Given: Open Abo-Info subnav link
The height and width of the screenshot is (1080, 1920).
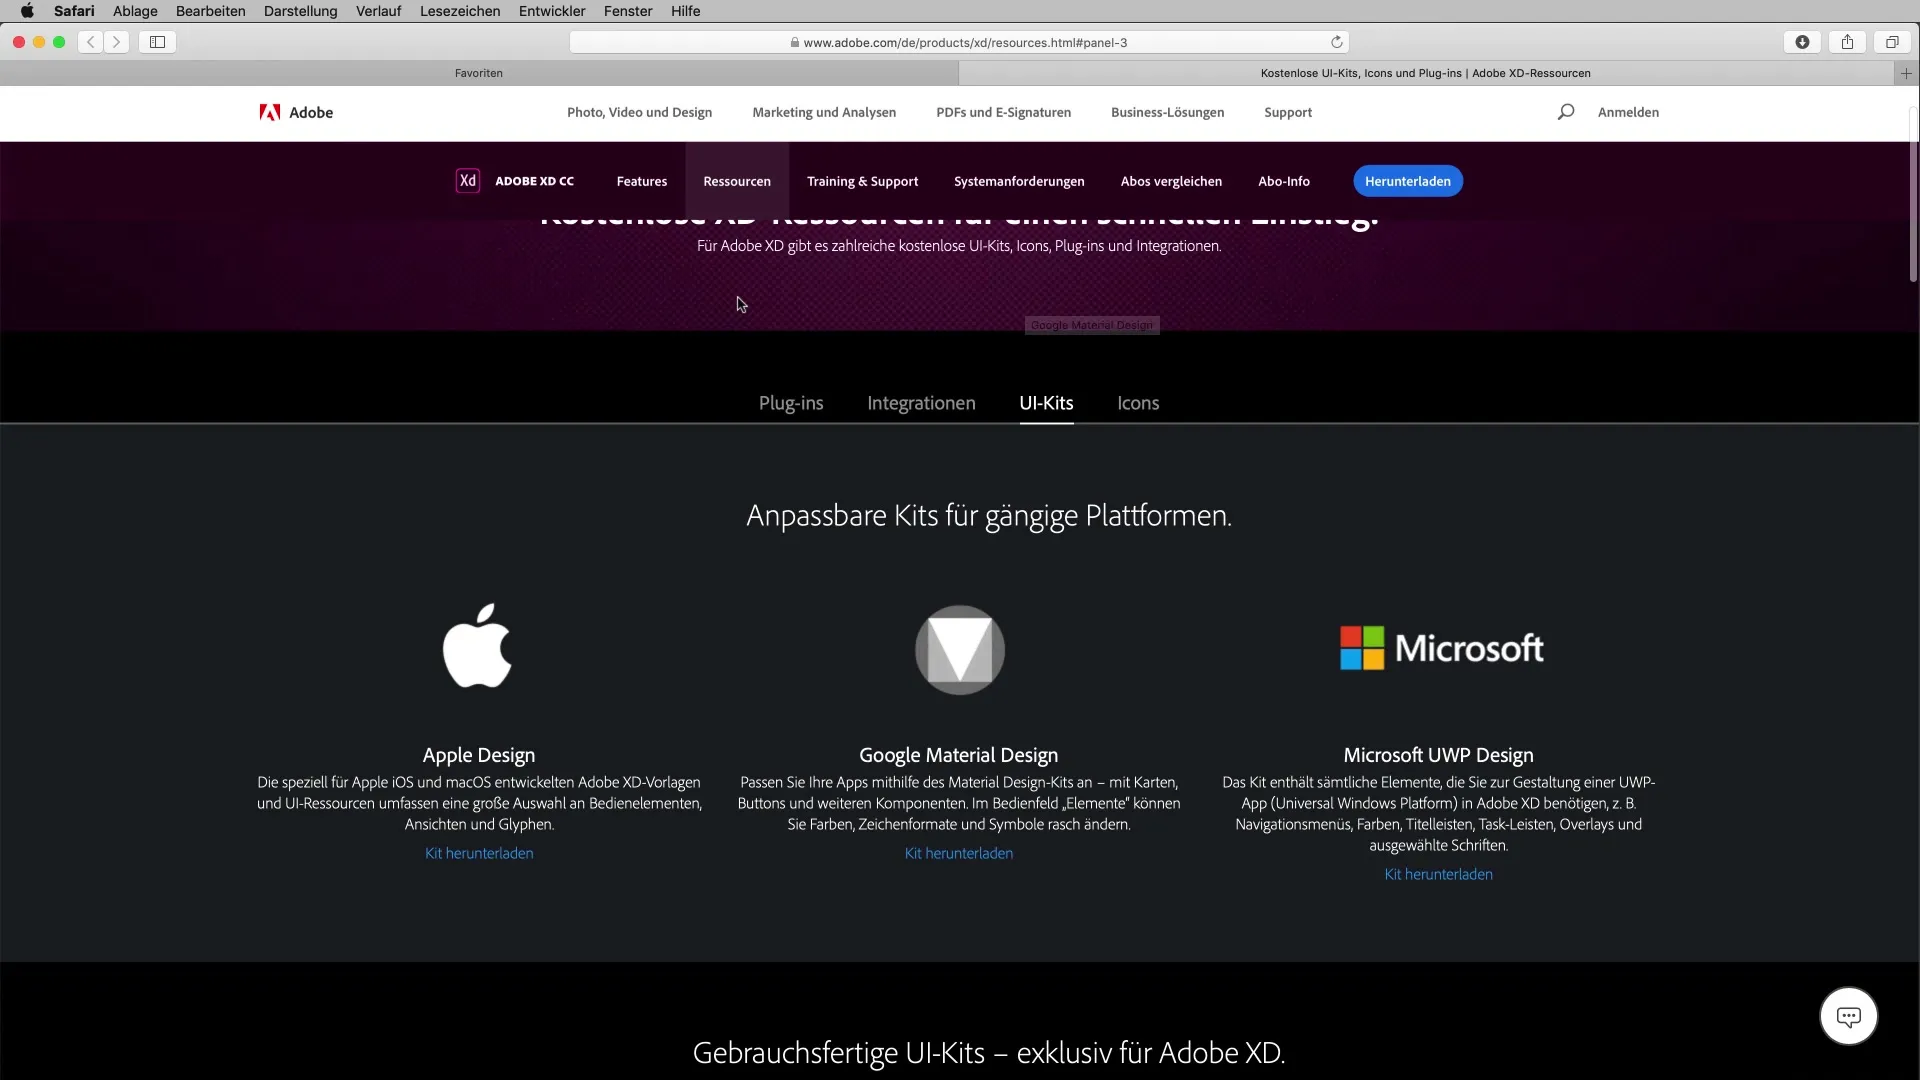Looking at the screenshot, I should pyautogui.click(x=1284, y=181).
